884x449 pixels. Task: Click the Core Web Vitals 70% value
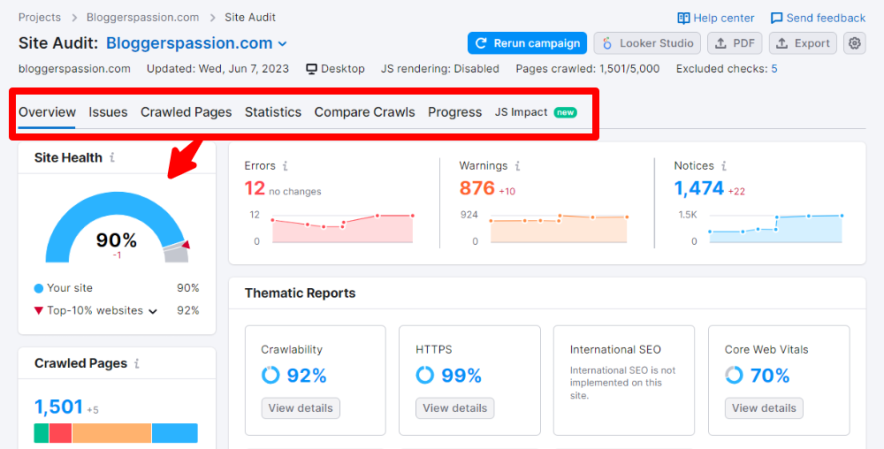[770, 375]
